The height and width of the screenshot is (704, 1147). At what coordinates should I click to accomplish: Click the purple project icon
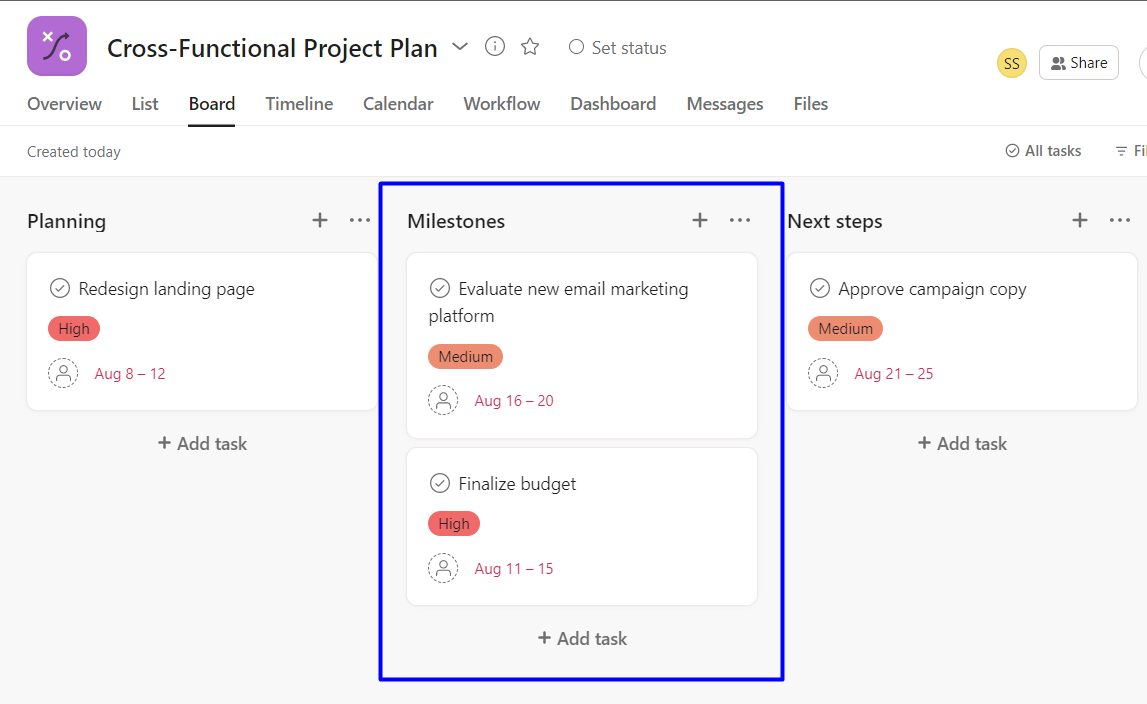click(57, 46)
